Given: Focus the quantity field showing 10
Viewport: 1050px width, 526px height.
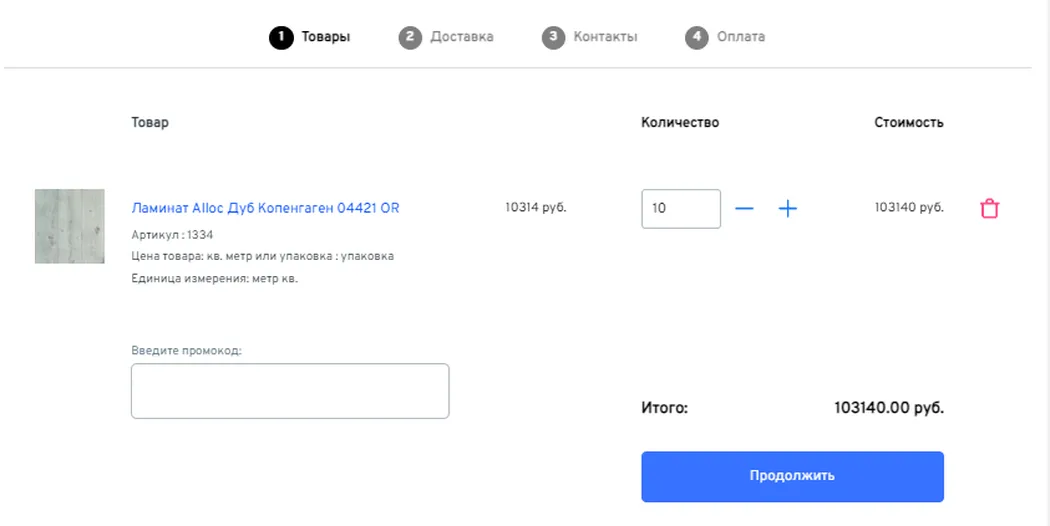Looking at the screenshot, I should (680, 209).
